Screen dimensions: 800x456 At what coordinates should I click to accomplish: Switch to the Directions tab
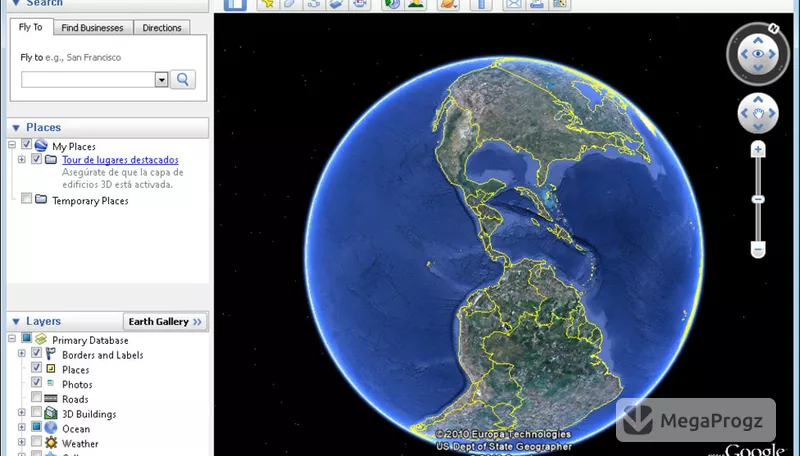coord(162,28)
